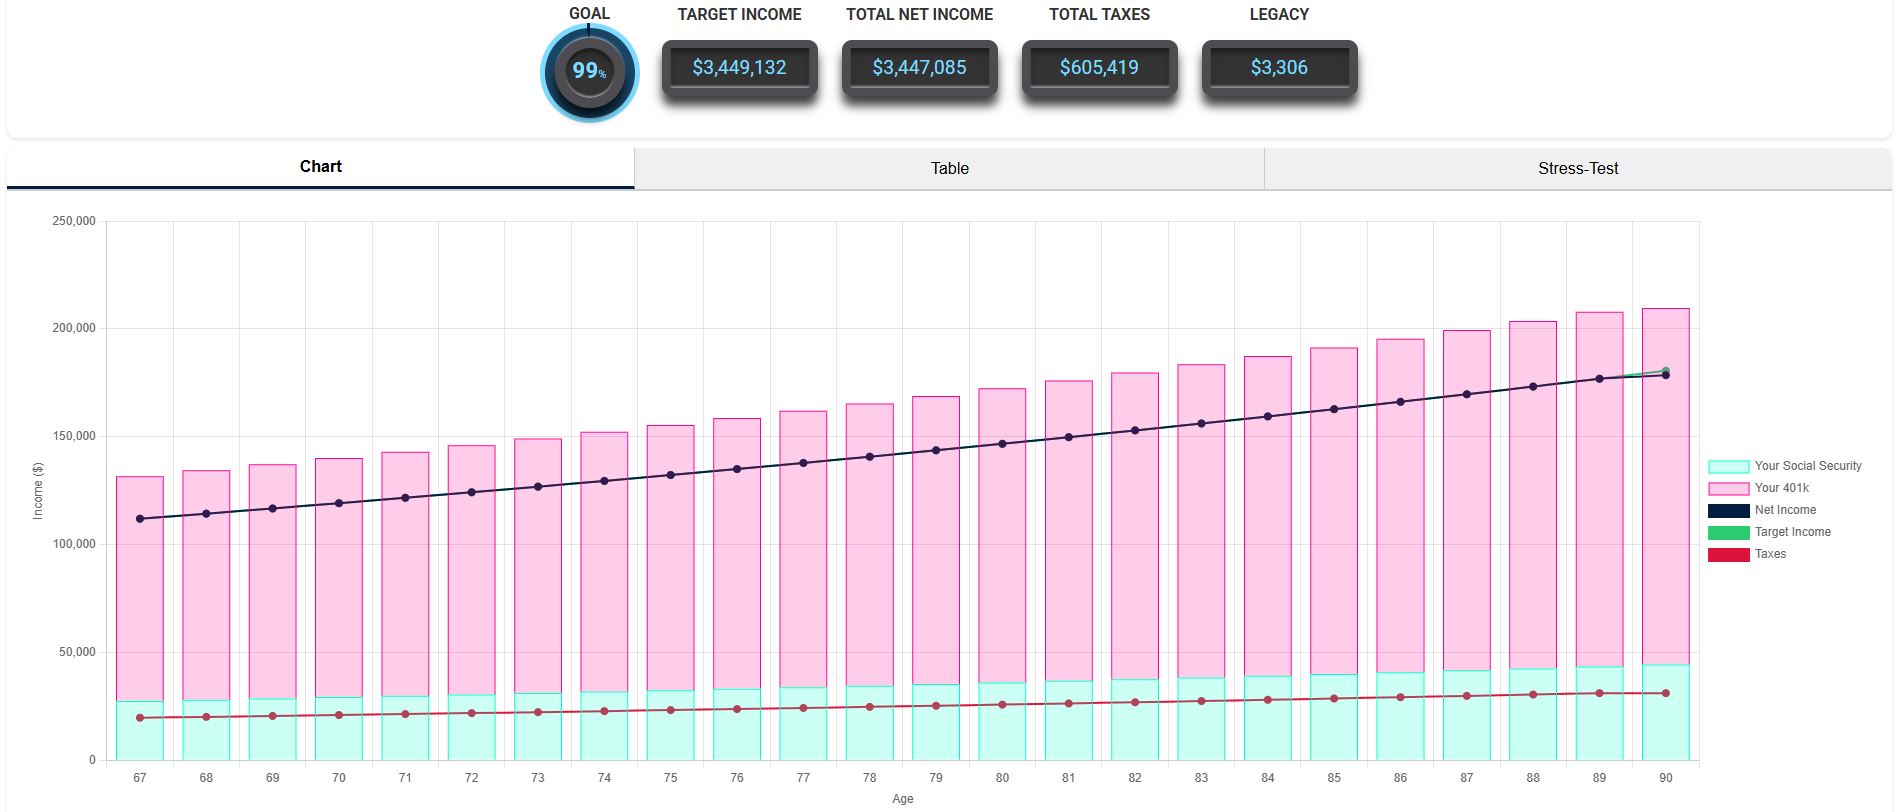This screenshot has width=1900, height=812.
Task: Select the Chart tab
Action: pos(320,167)
